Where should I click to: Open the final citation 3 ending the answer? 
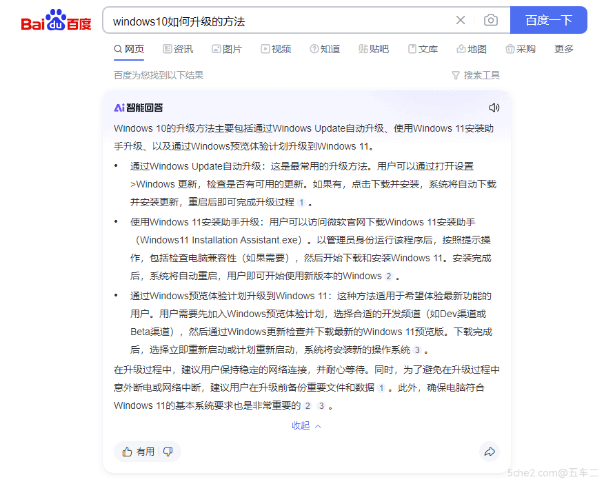click(321, 406)
